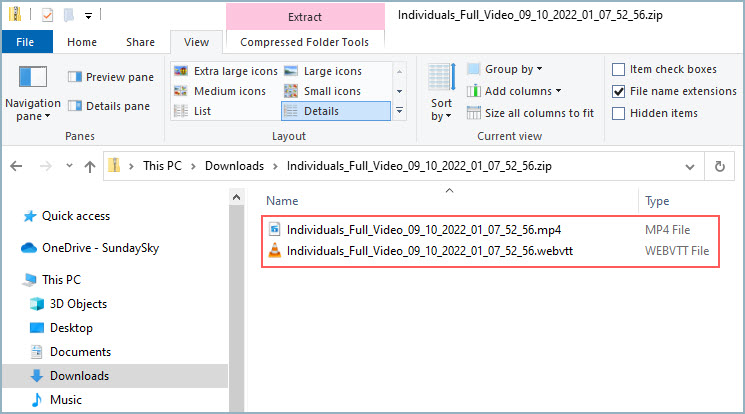
Task: Open the address bar history dropdown
Action: [x=690, y=166]
